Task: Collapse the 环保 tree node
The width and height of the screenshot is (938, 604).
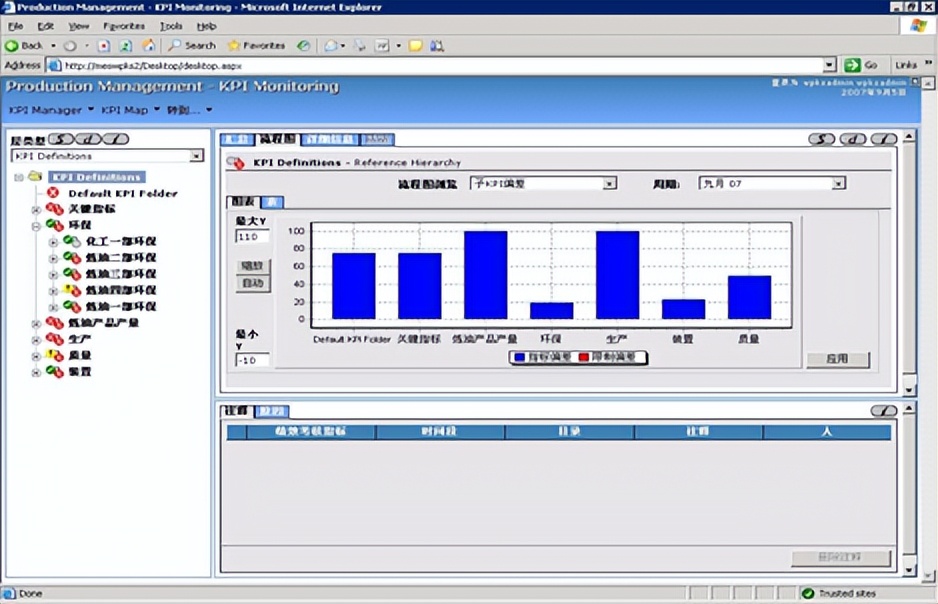Action: pyautogui.click(x=36, y=226)
